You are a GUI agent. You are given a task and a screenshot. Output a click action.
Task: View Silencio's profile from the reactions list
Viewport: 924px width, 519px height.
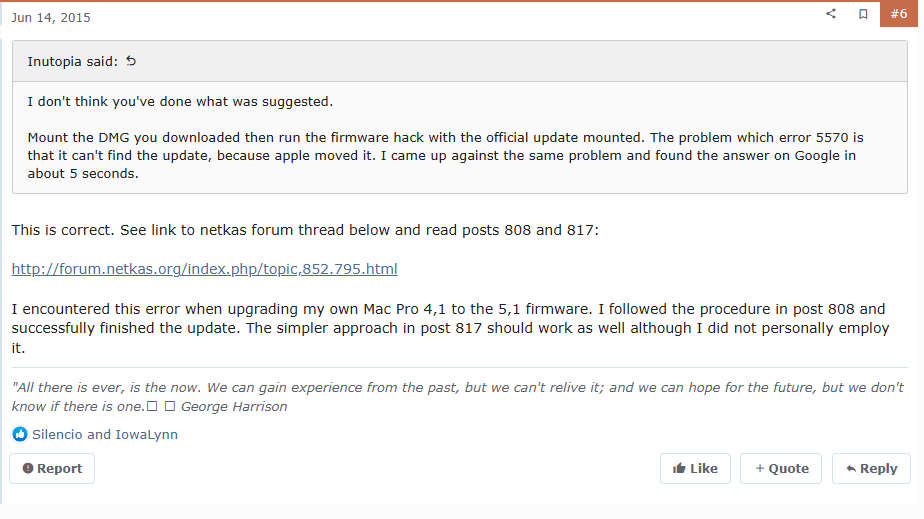point(57,435)
